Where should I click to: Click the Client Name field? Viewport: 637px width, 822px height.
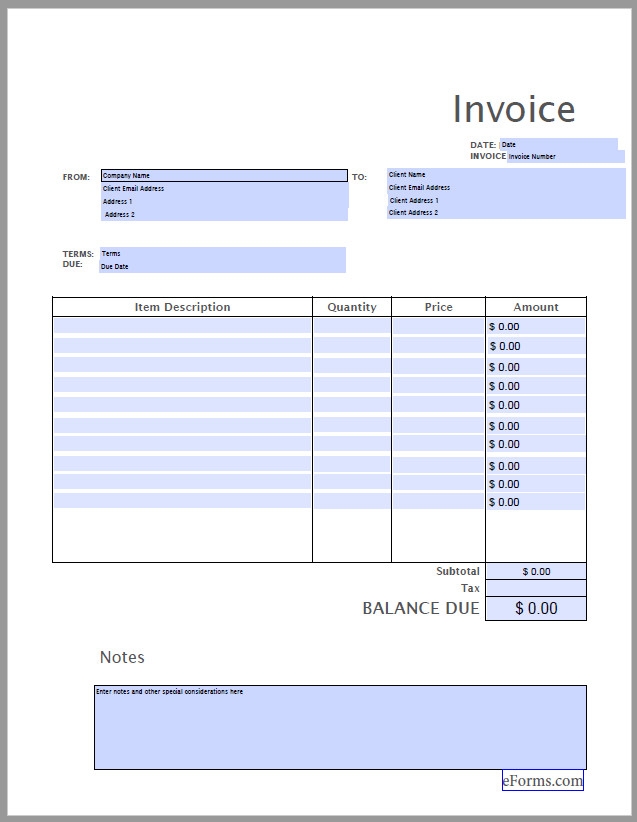[505, 175]
